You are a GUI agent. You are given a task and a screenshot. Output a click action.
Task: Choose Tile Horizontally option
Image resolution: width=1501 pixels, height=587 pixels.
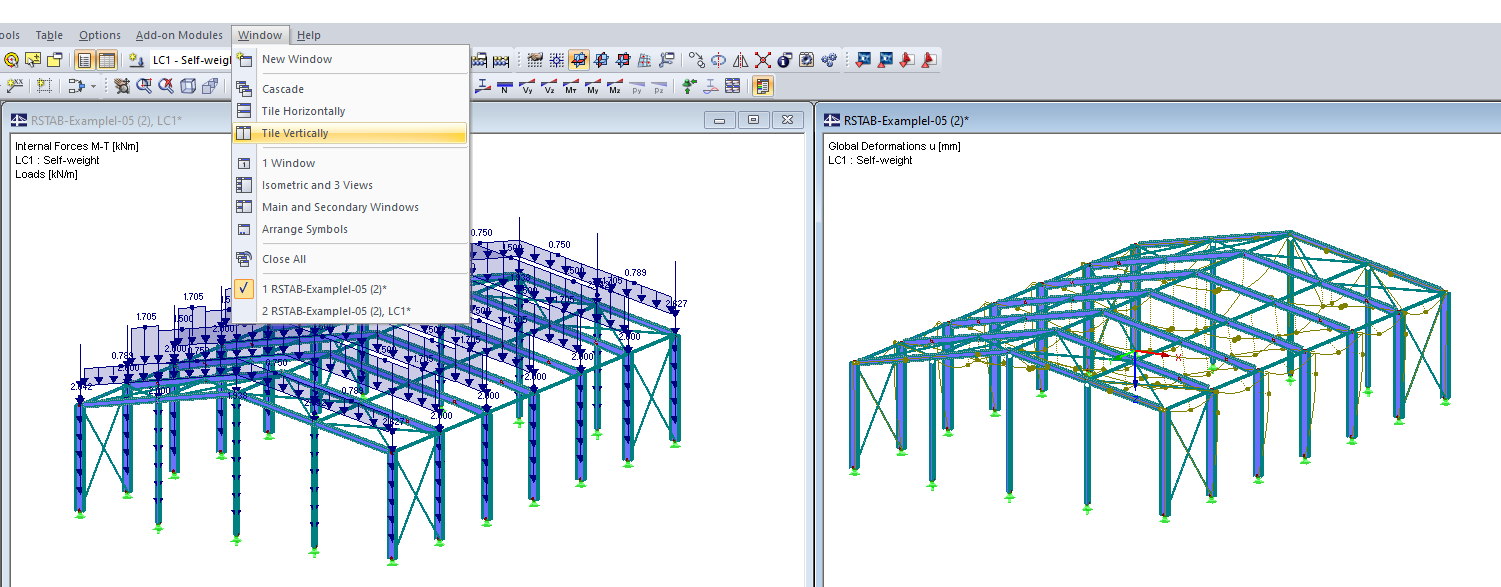pyautogui.click(x=349, y=111)
